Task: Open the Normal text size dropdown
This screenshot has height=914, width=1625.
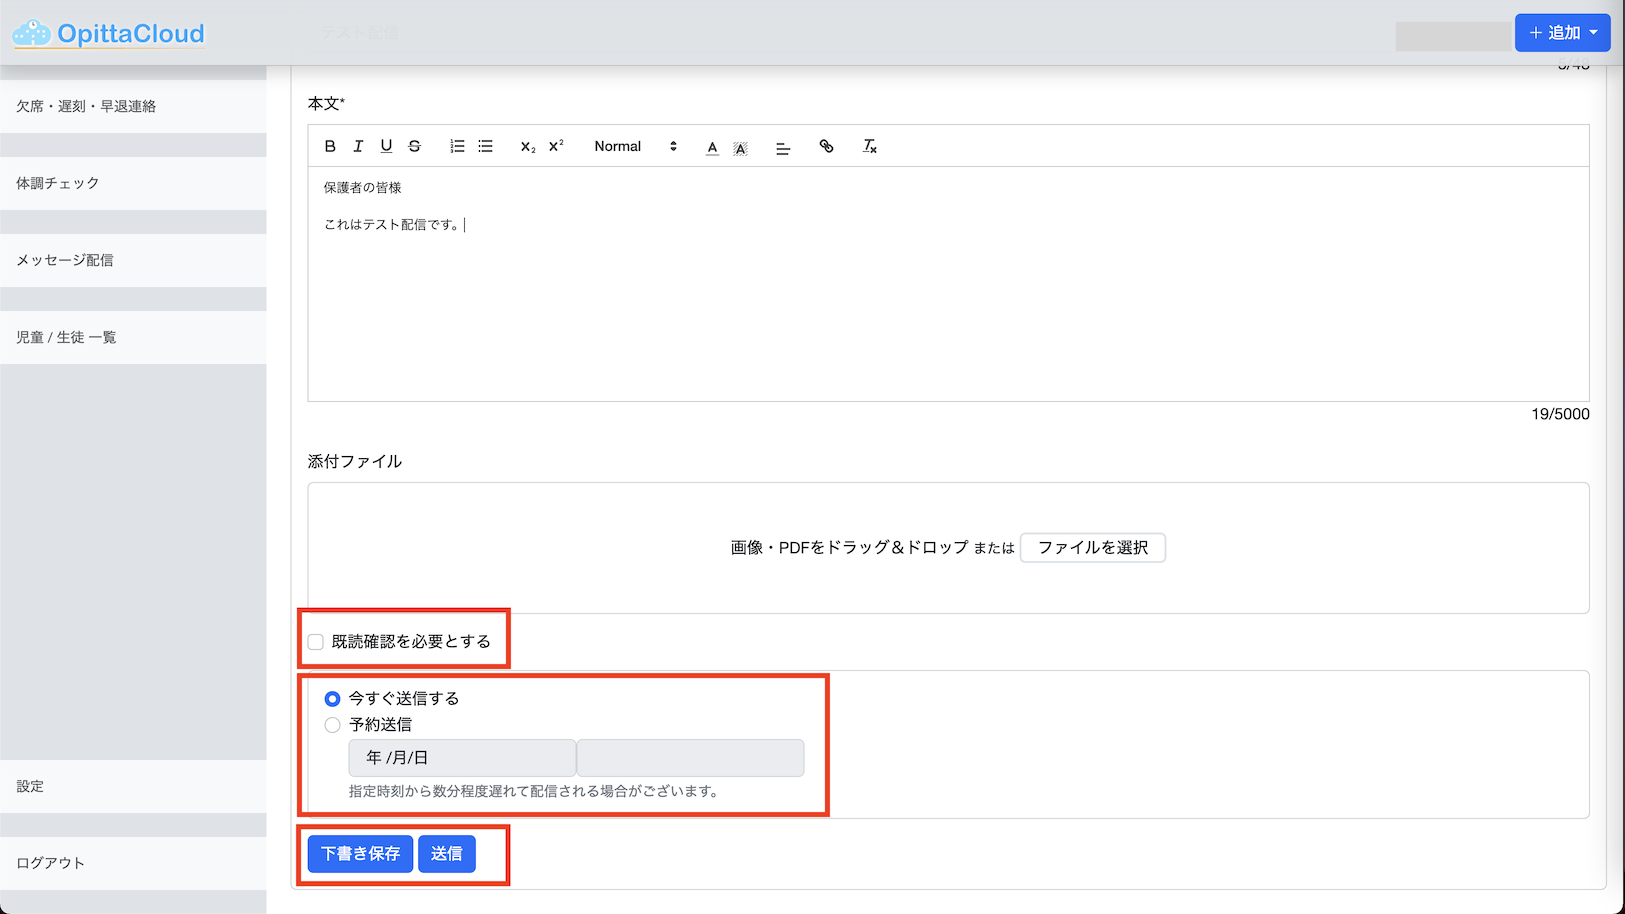Action: coord(635,146)
